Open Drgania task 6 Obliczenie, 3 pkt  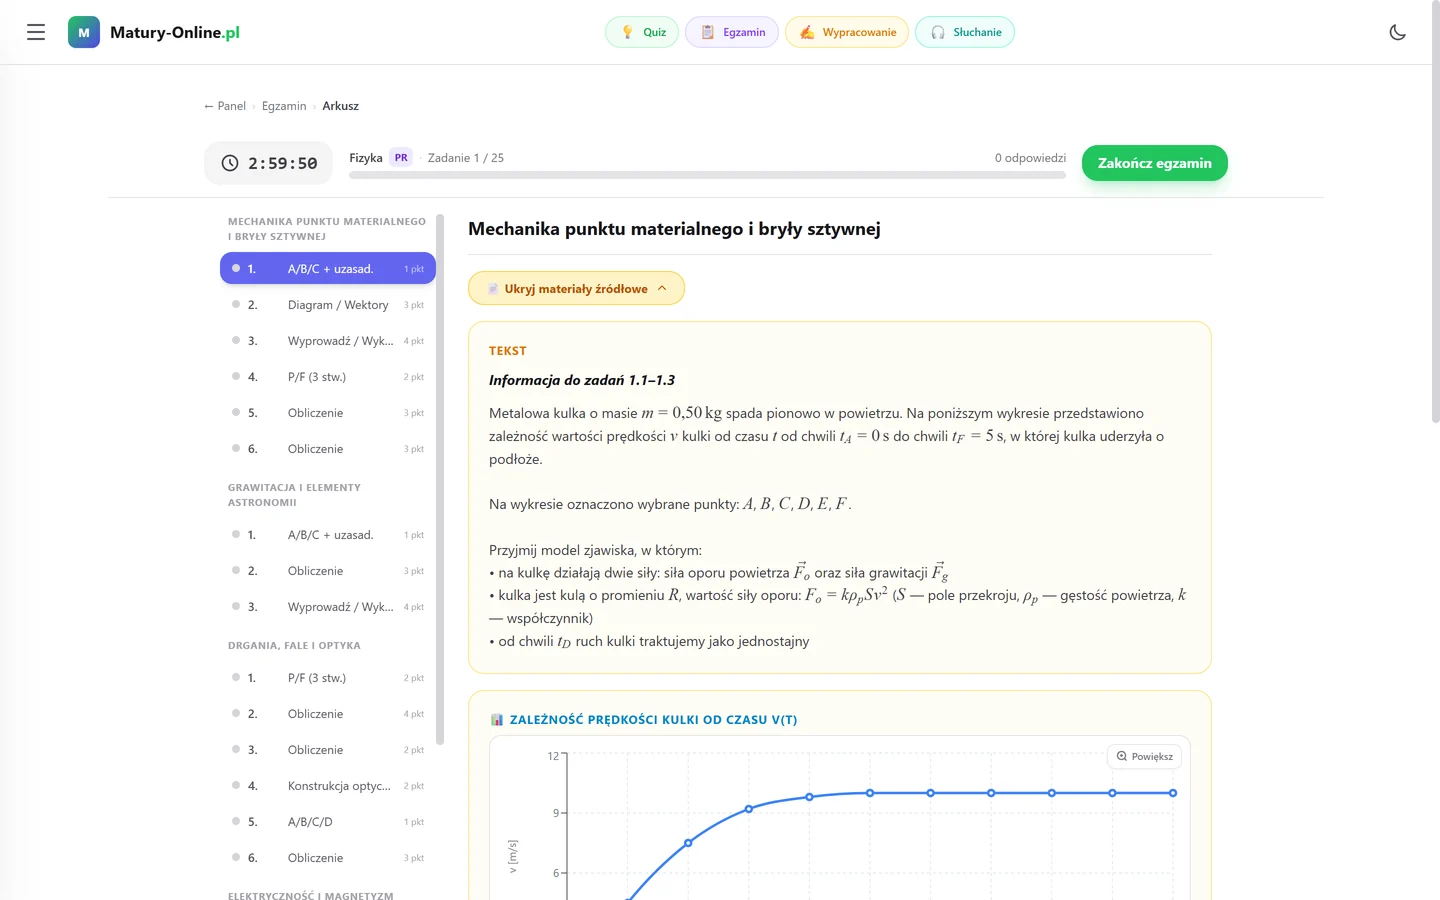pyautogui.click(x=328, y=858)
